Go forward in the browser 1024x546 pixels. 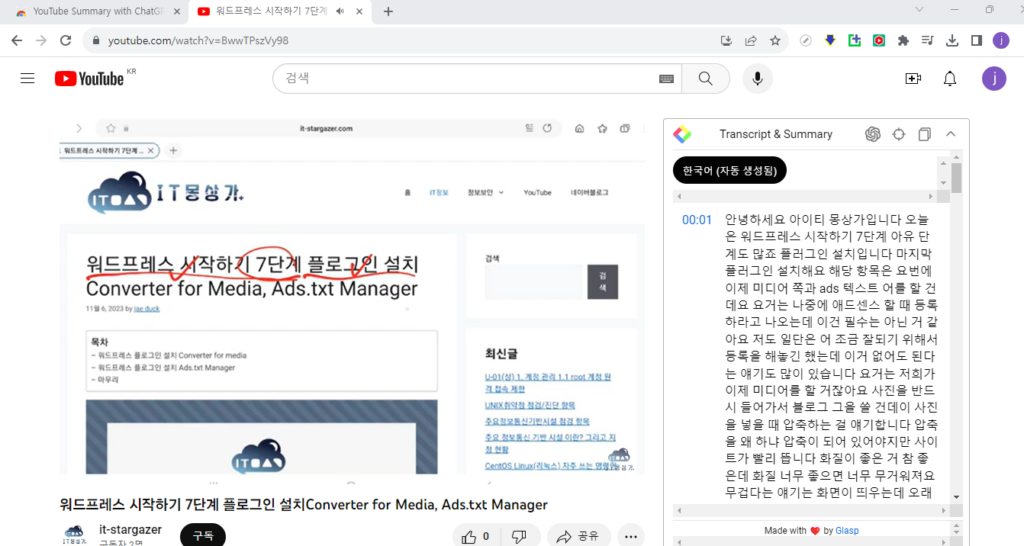point(41,40)
